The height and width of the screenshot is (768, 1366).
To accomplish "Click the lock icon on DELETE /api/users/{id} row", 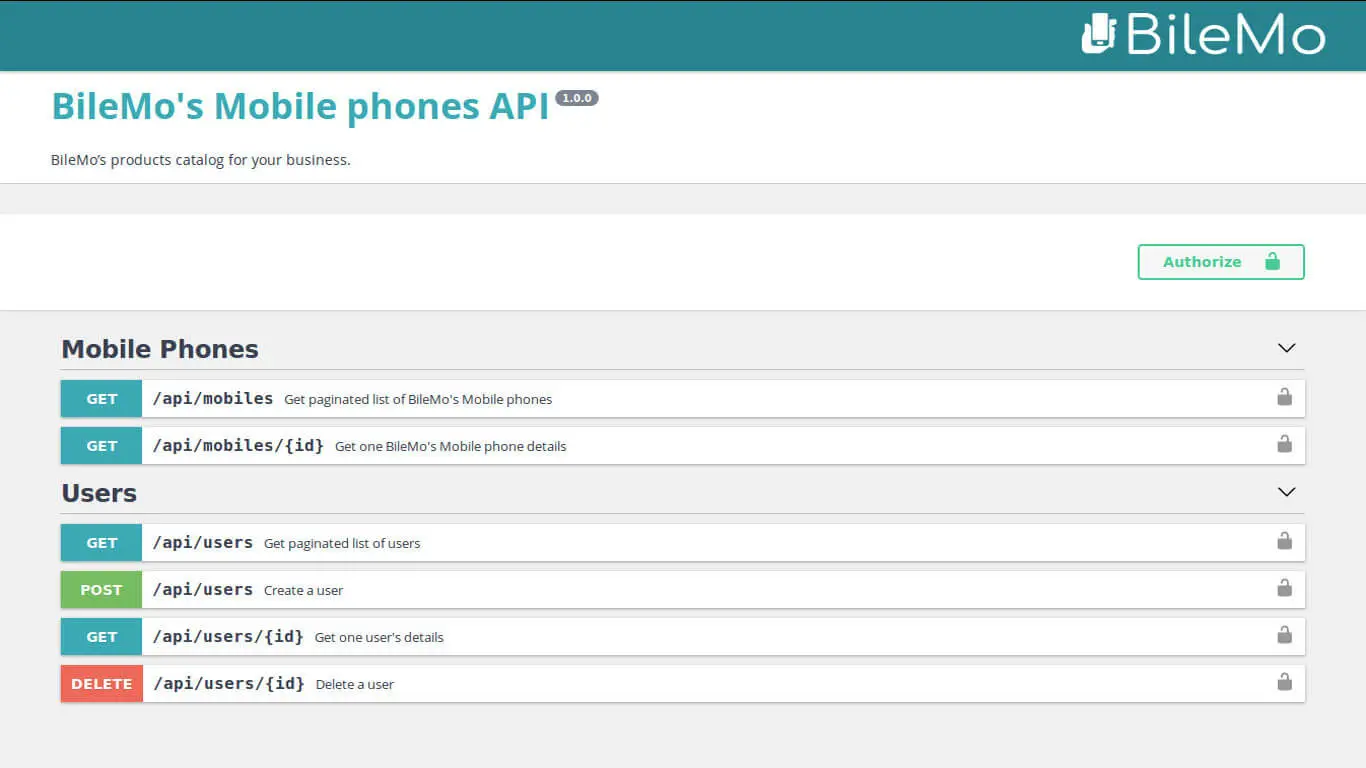I will click(x=1284, y=682).
